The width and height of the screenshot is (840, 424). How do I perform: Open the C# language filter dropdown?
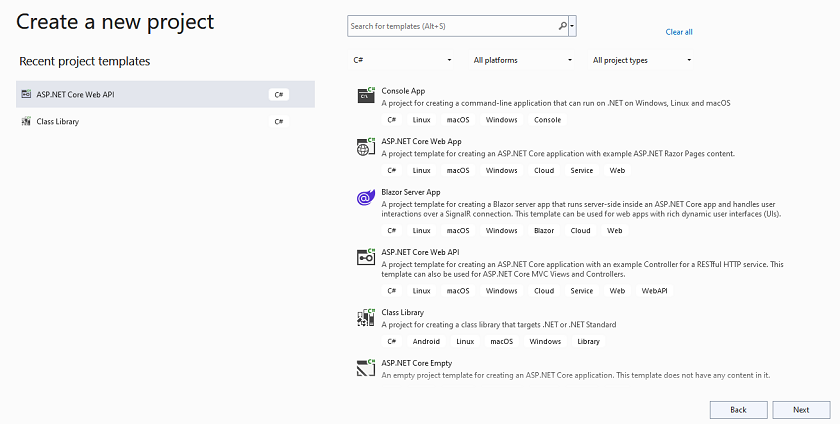click(x=402, y=60)
